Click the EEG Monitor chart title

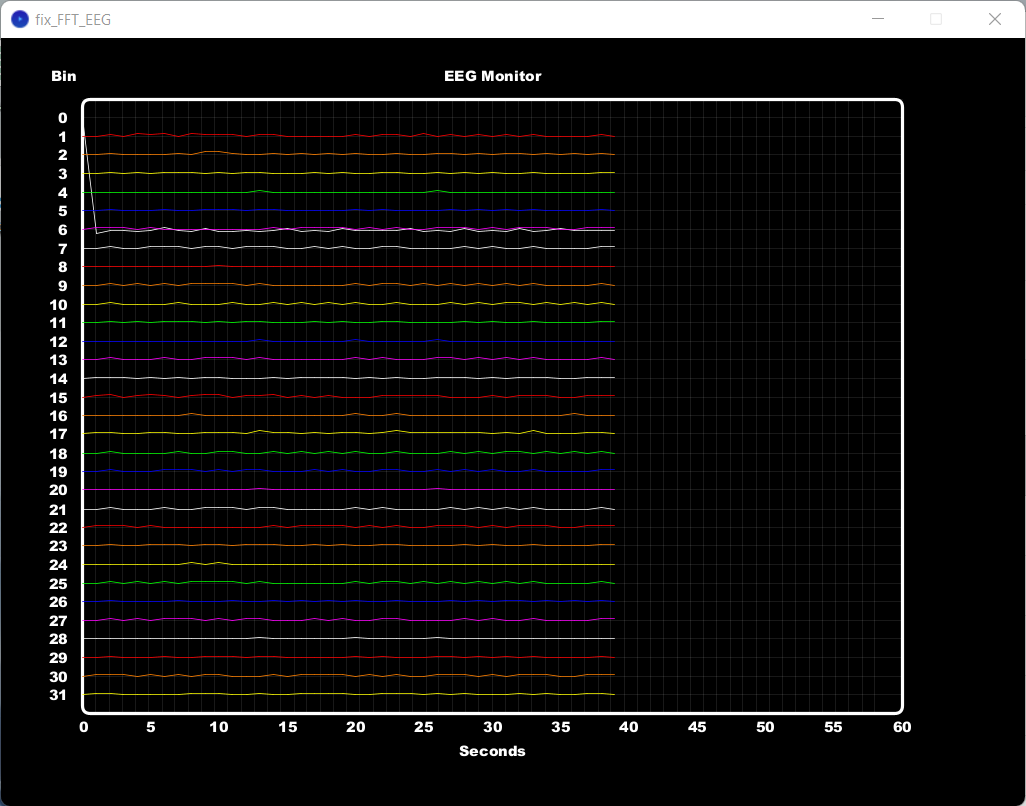click(x=492, y=76)
